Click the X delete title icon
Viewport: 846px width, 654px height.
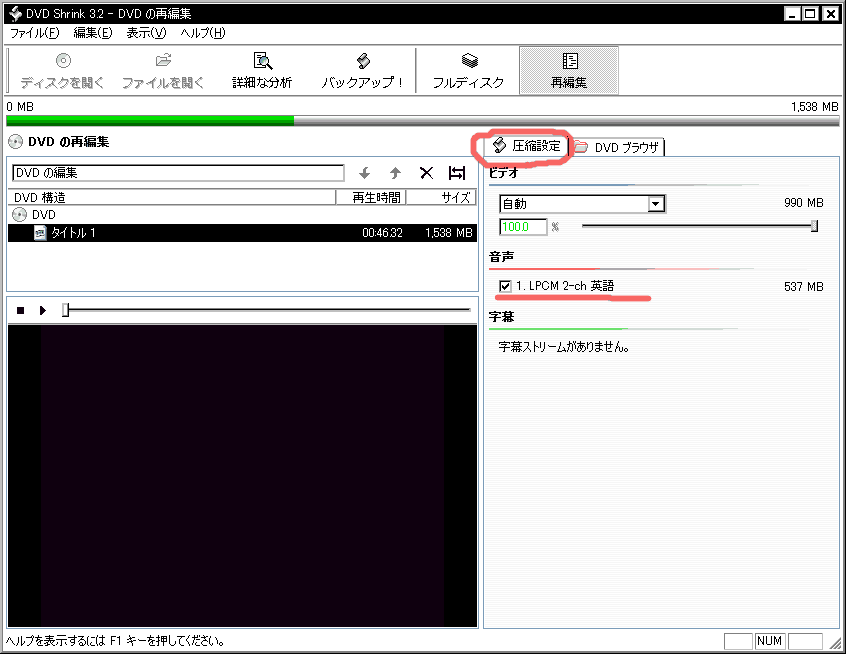click(426, 173)
